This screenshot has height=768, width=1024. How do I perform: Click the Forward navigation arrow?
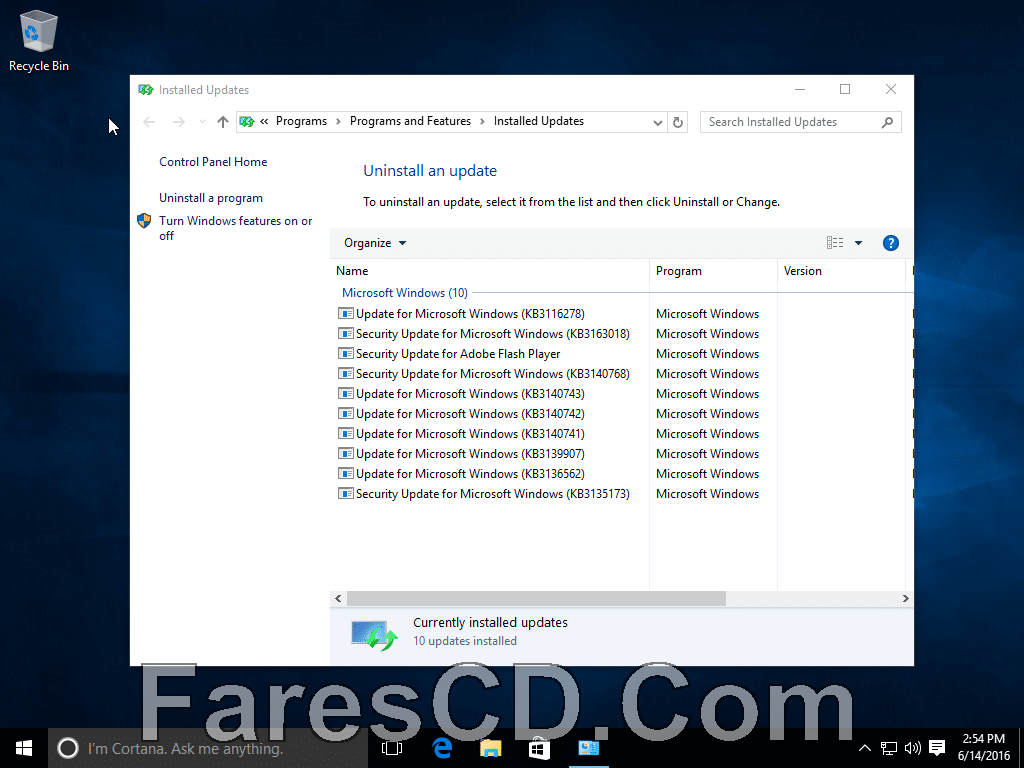click(x=178, y=121)
